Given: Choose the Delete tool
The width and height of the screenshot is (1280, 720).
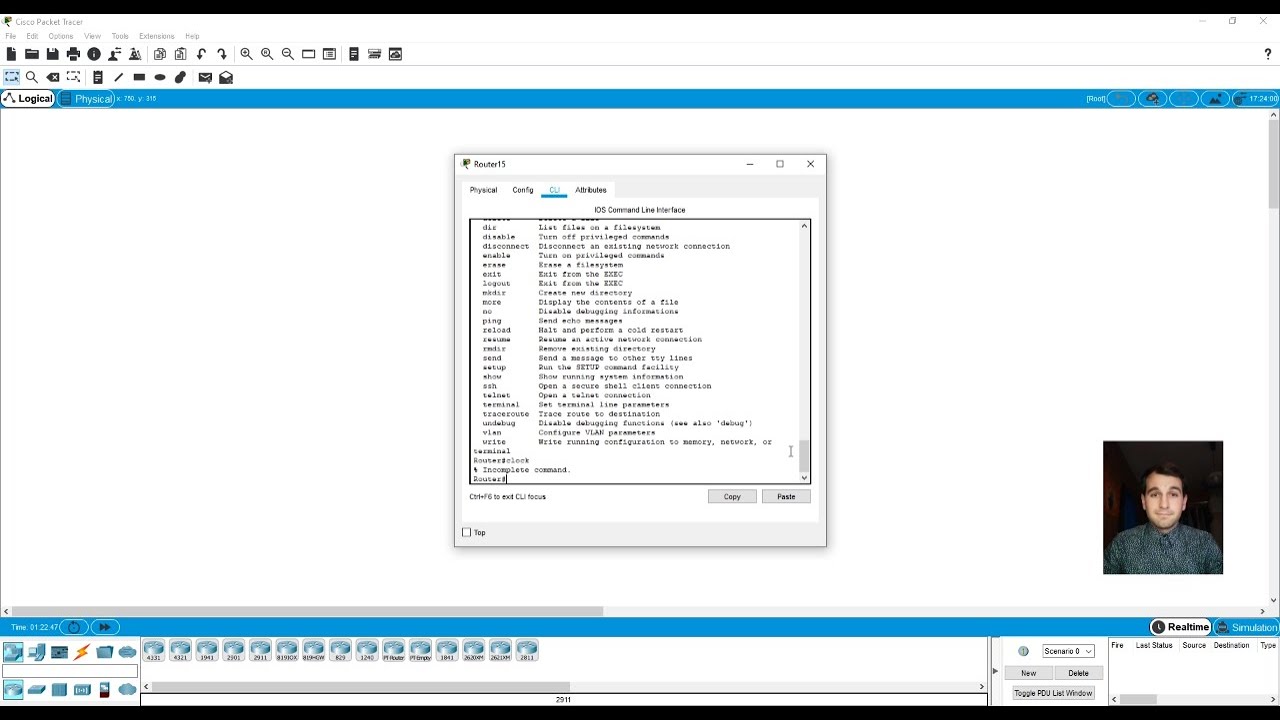Looking at the screenshot, I should 53,77.
